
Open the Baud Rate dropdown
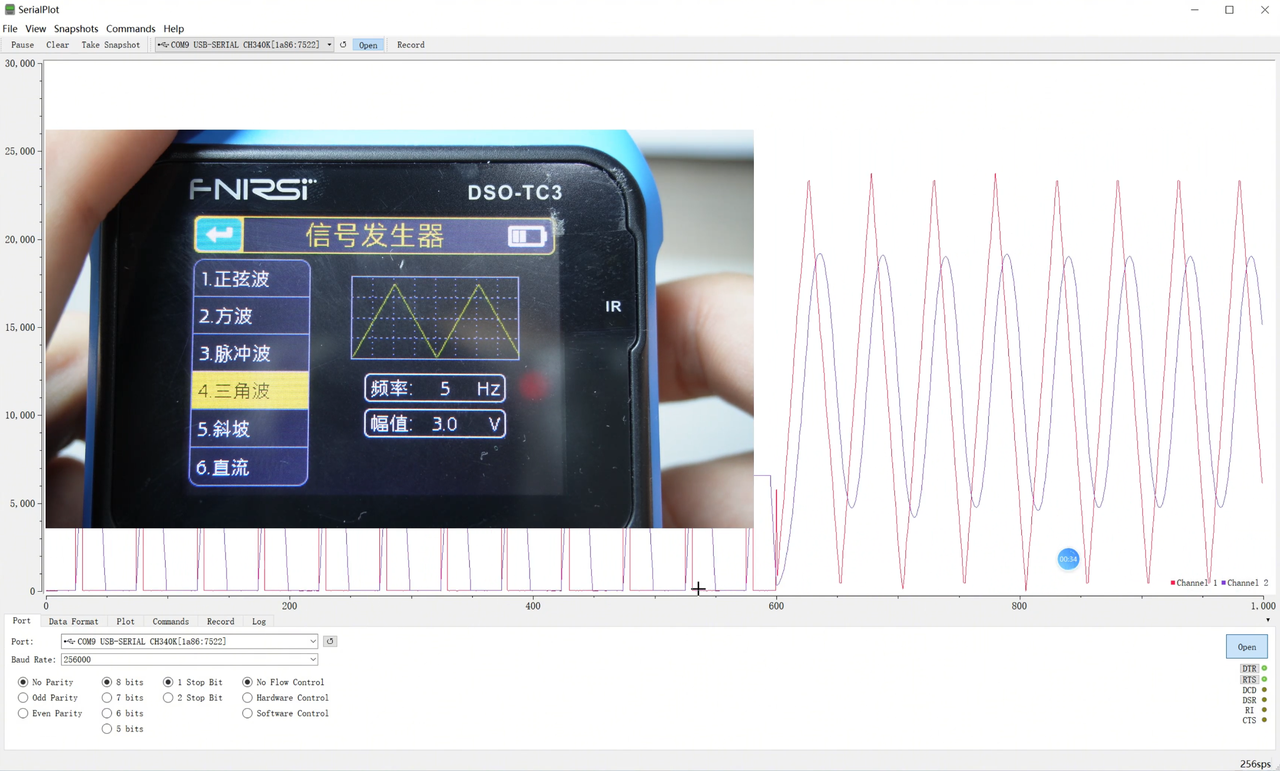pos(313,659)
